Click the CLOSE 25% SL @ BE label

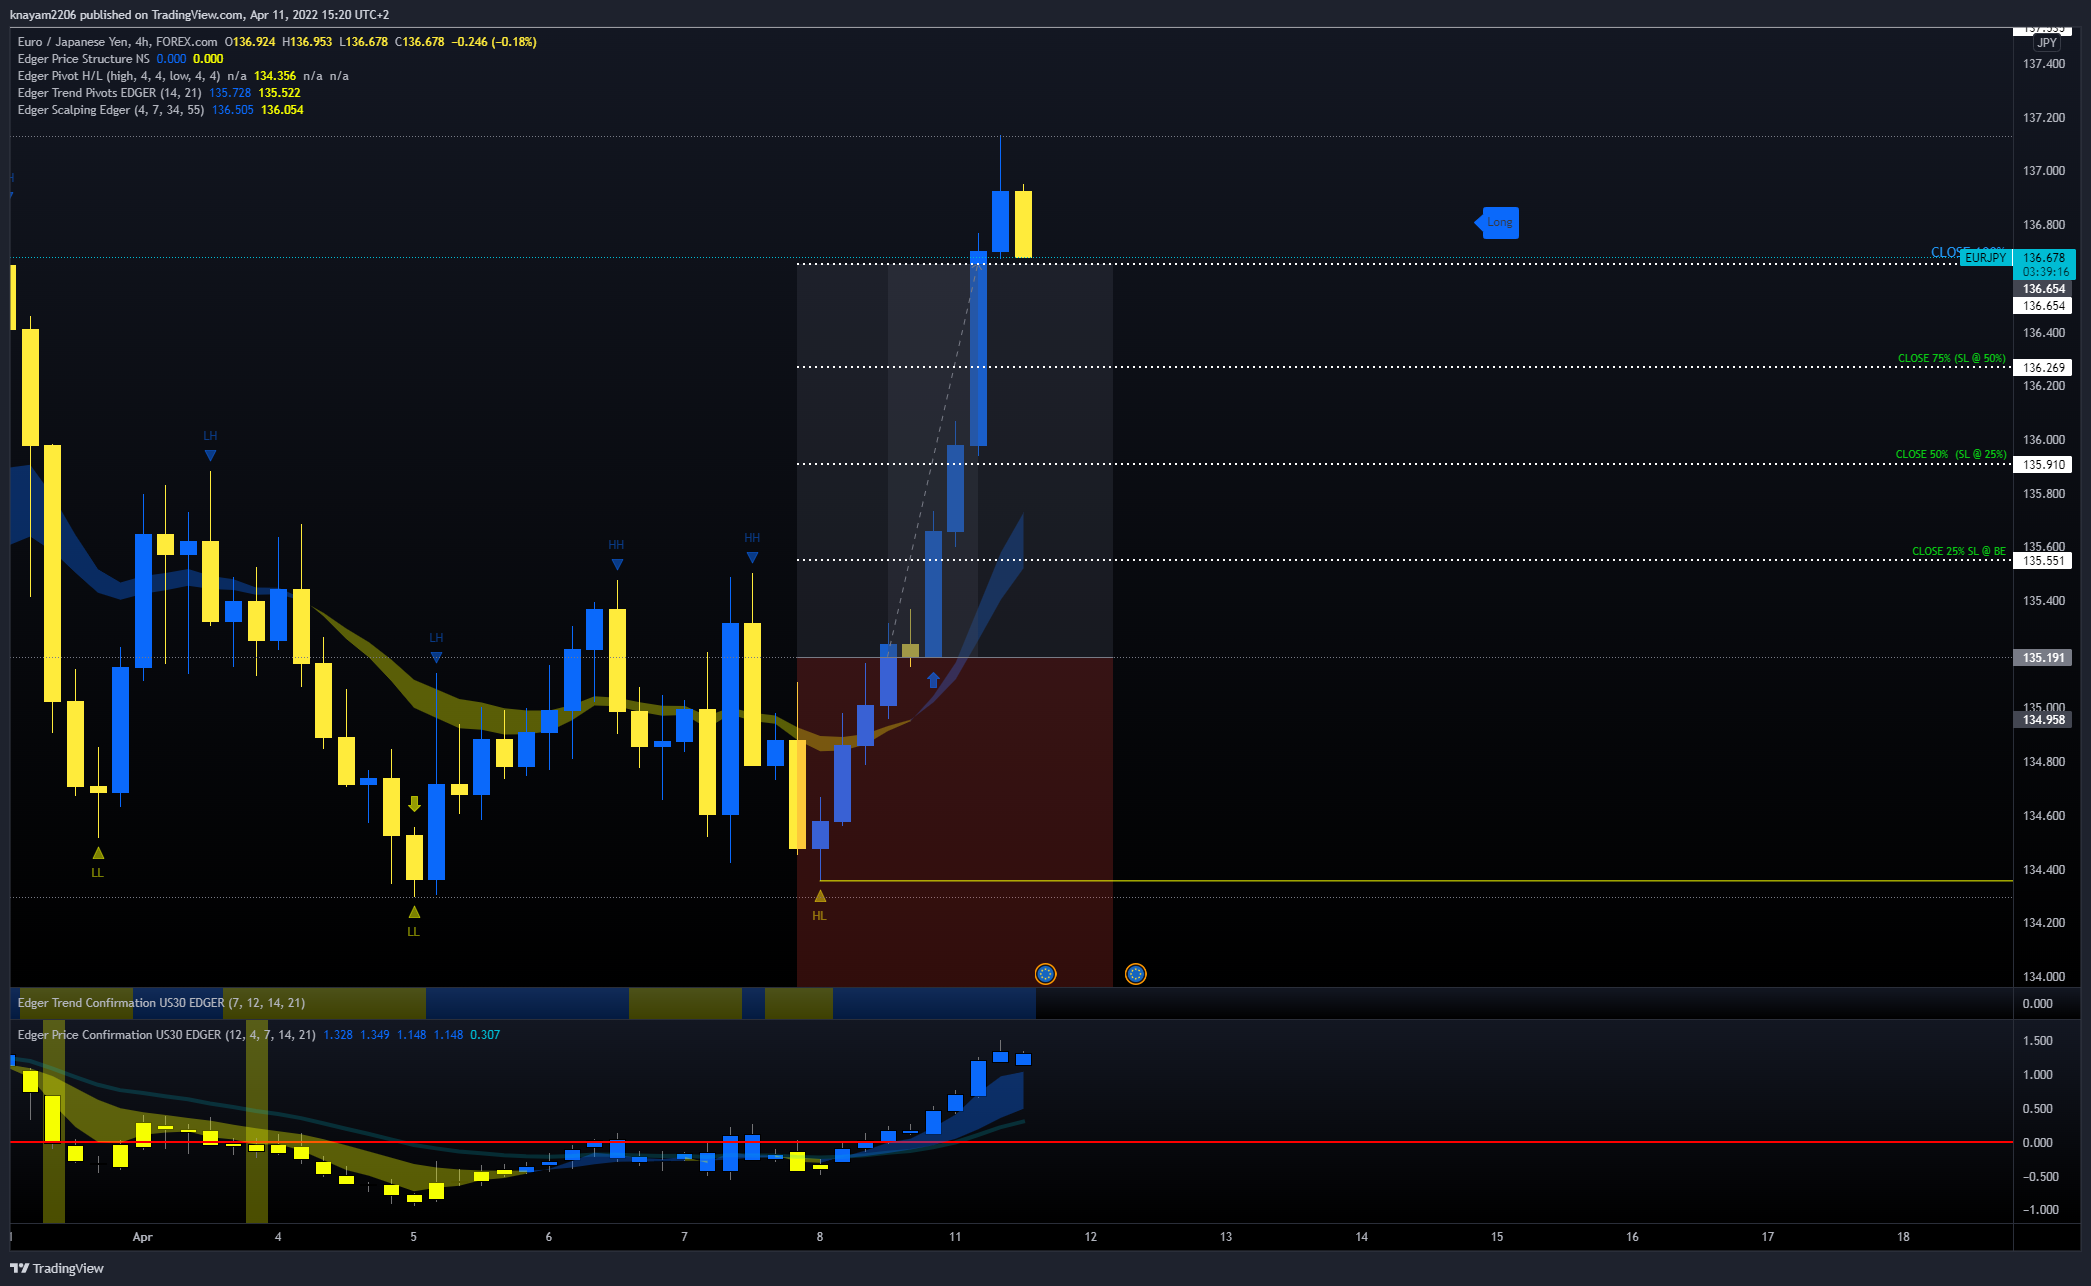[1958, 551]
